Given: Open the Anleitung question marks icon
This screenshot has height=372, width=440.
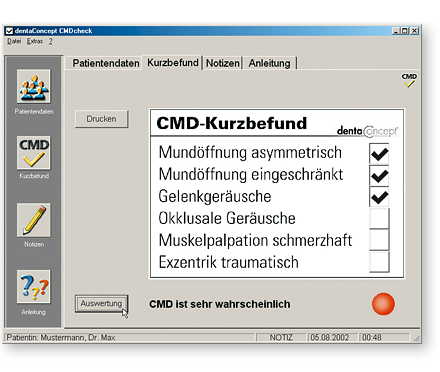Looking at the screenshot, I should (x=34, y=287).
